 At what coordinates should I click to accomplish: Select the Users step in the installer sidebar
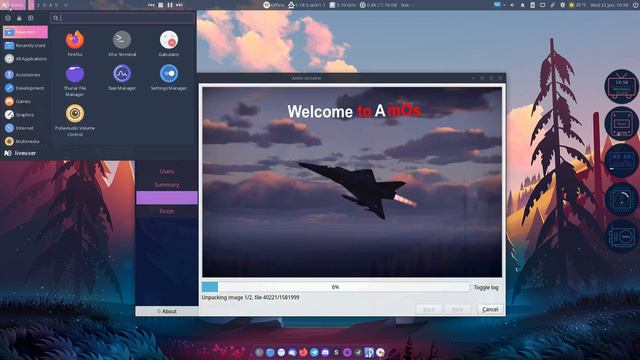point(167,171)
